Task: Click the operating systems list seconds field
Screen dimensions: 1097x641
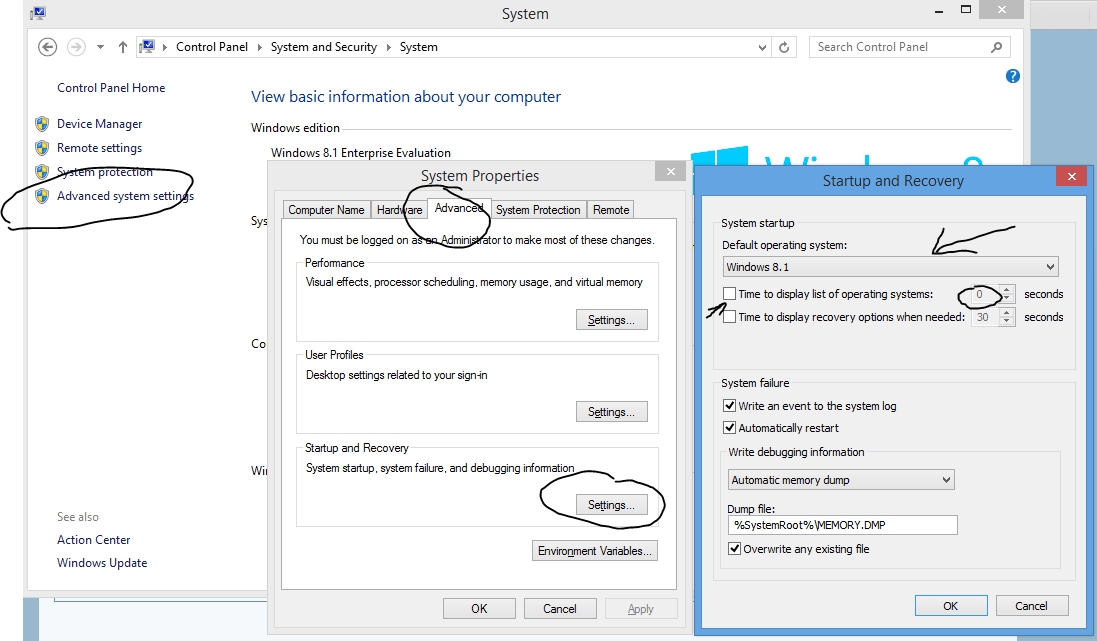Action: pyautogui.click(x=986, y=294)
